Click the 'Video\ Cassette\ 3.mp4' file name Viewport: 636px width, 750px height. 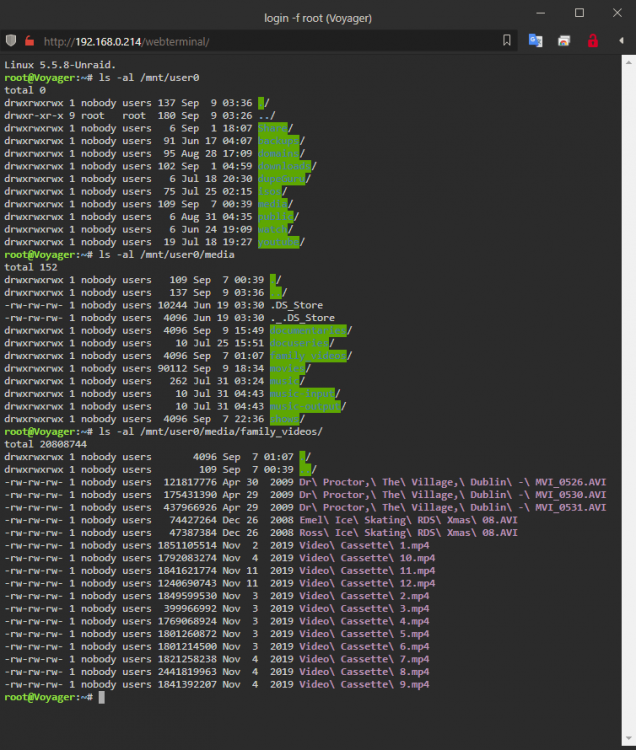click(x=364, y=609)
